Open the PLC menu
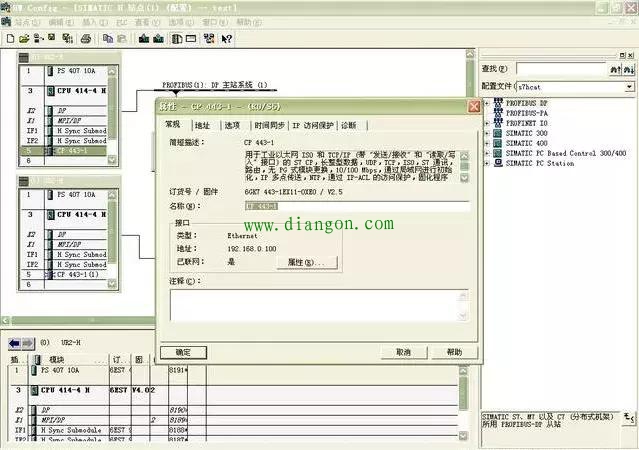Viewport: 639px width, 450px height. tap(122, 22)
